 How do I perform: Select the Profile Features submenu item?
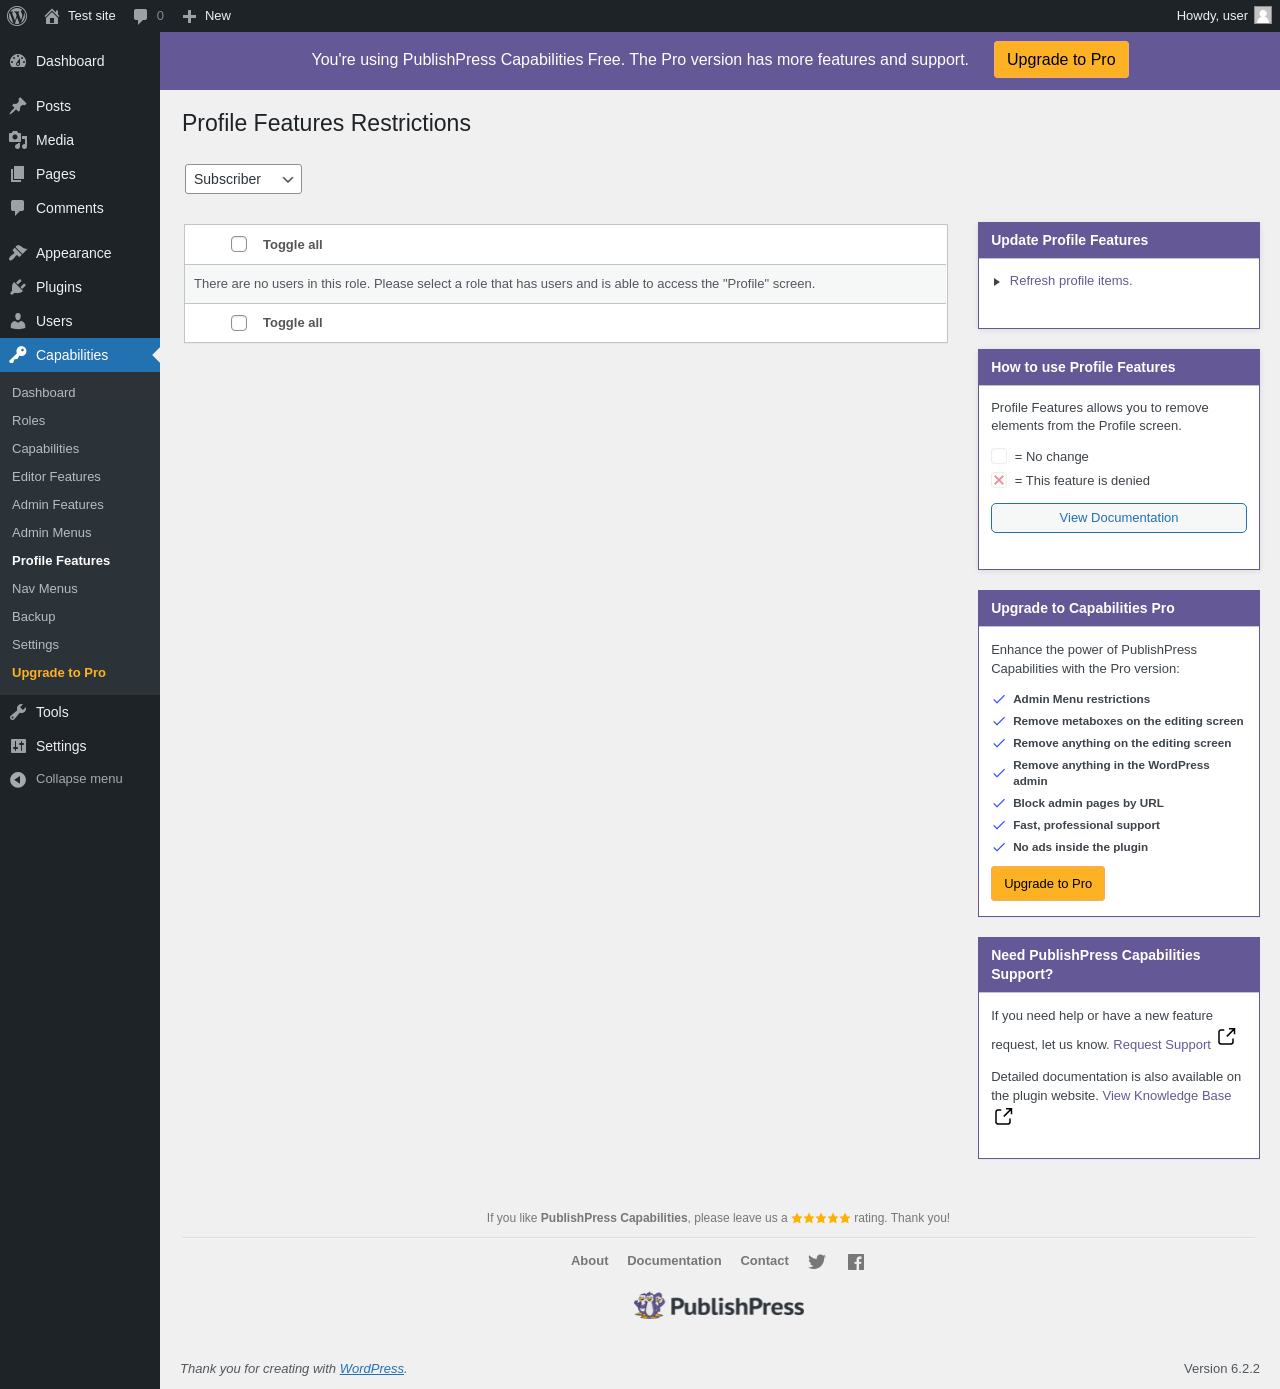[x=61, y=561]
